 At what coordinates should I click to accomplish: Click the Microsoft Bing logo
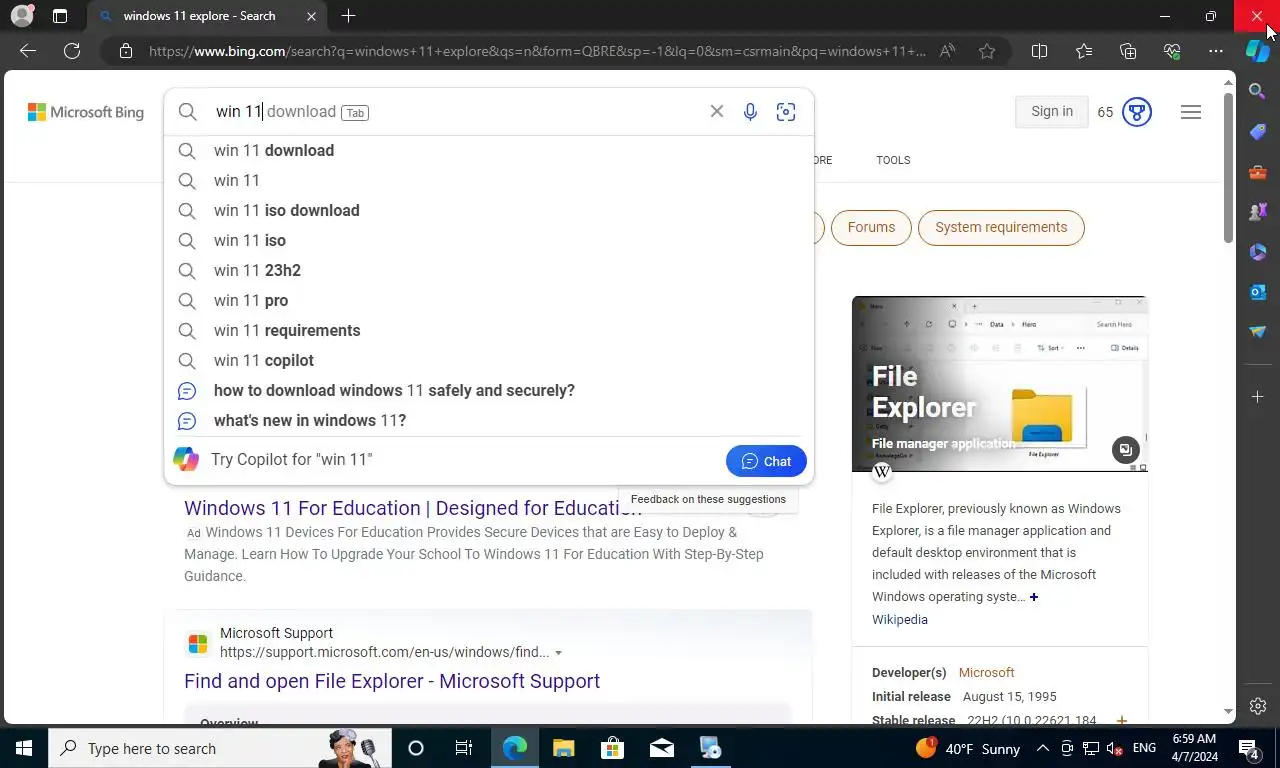86,112
